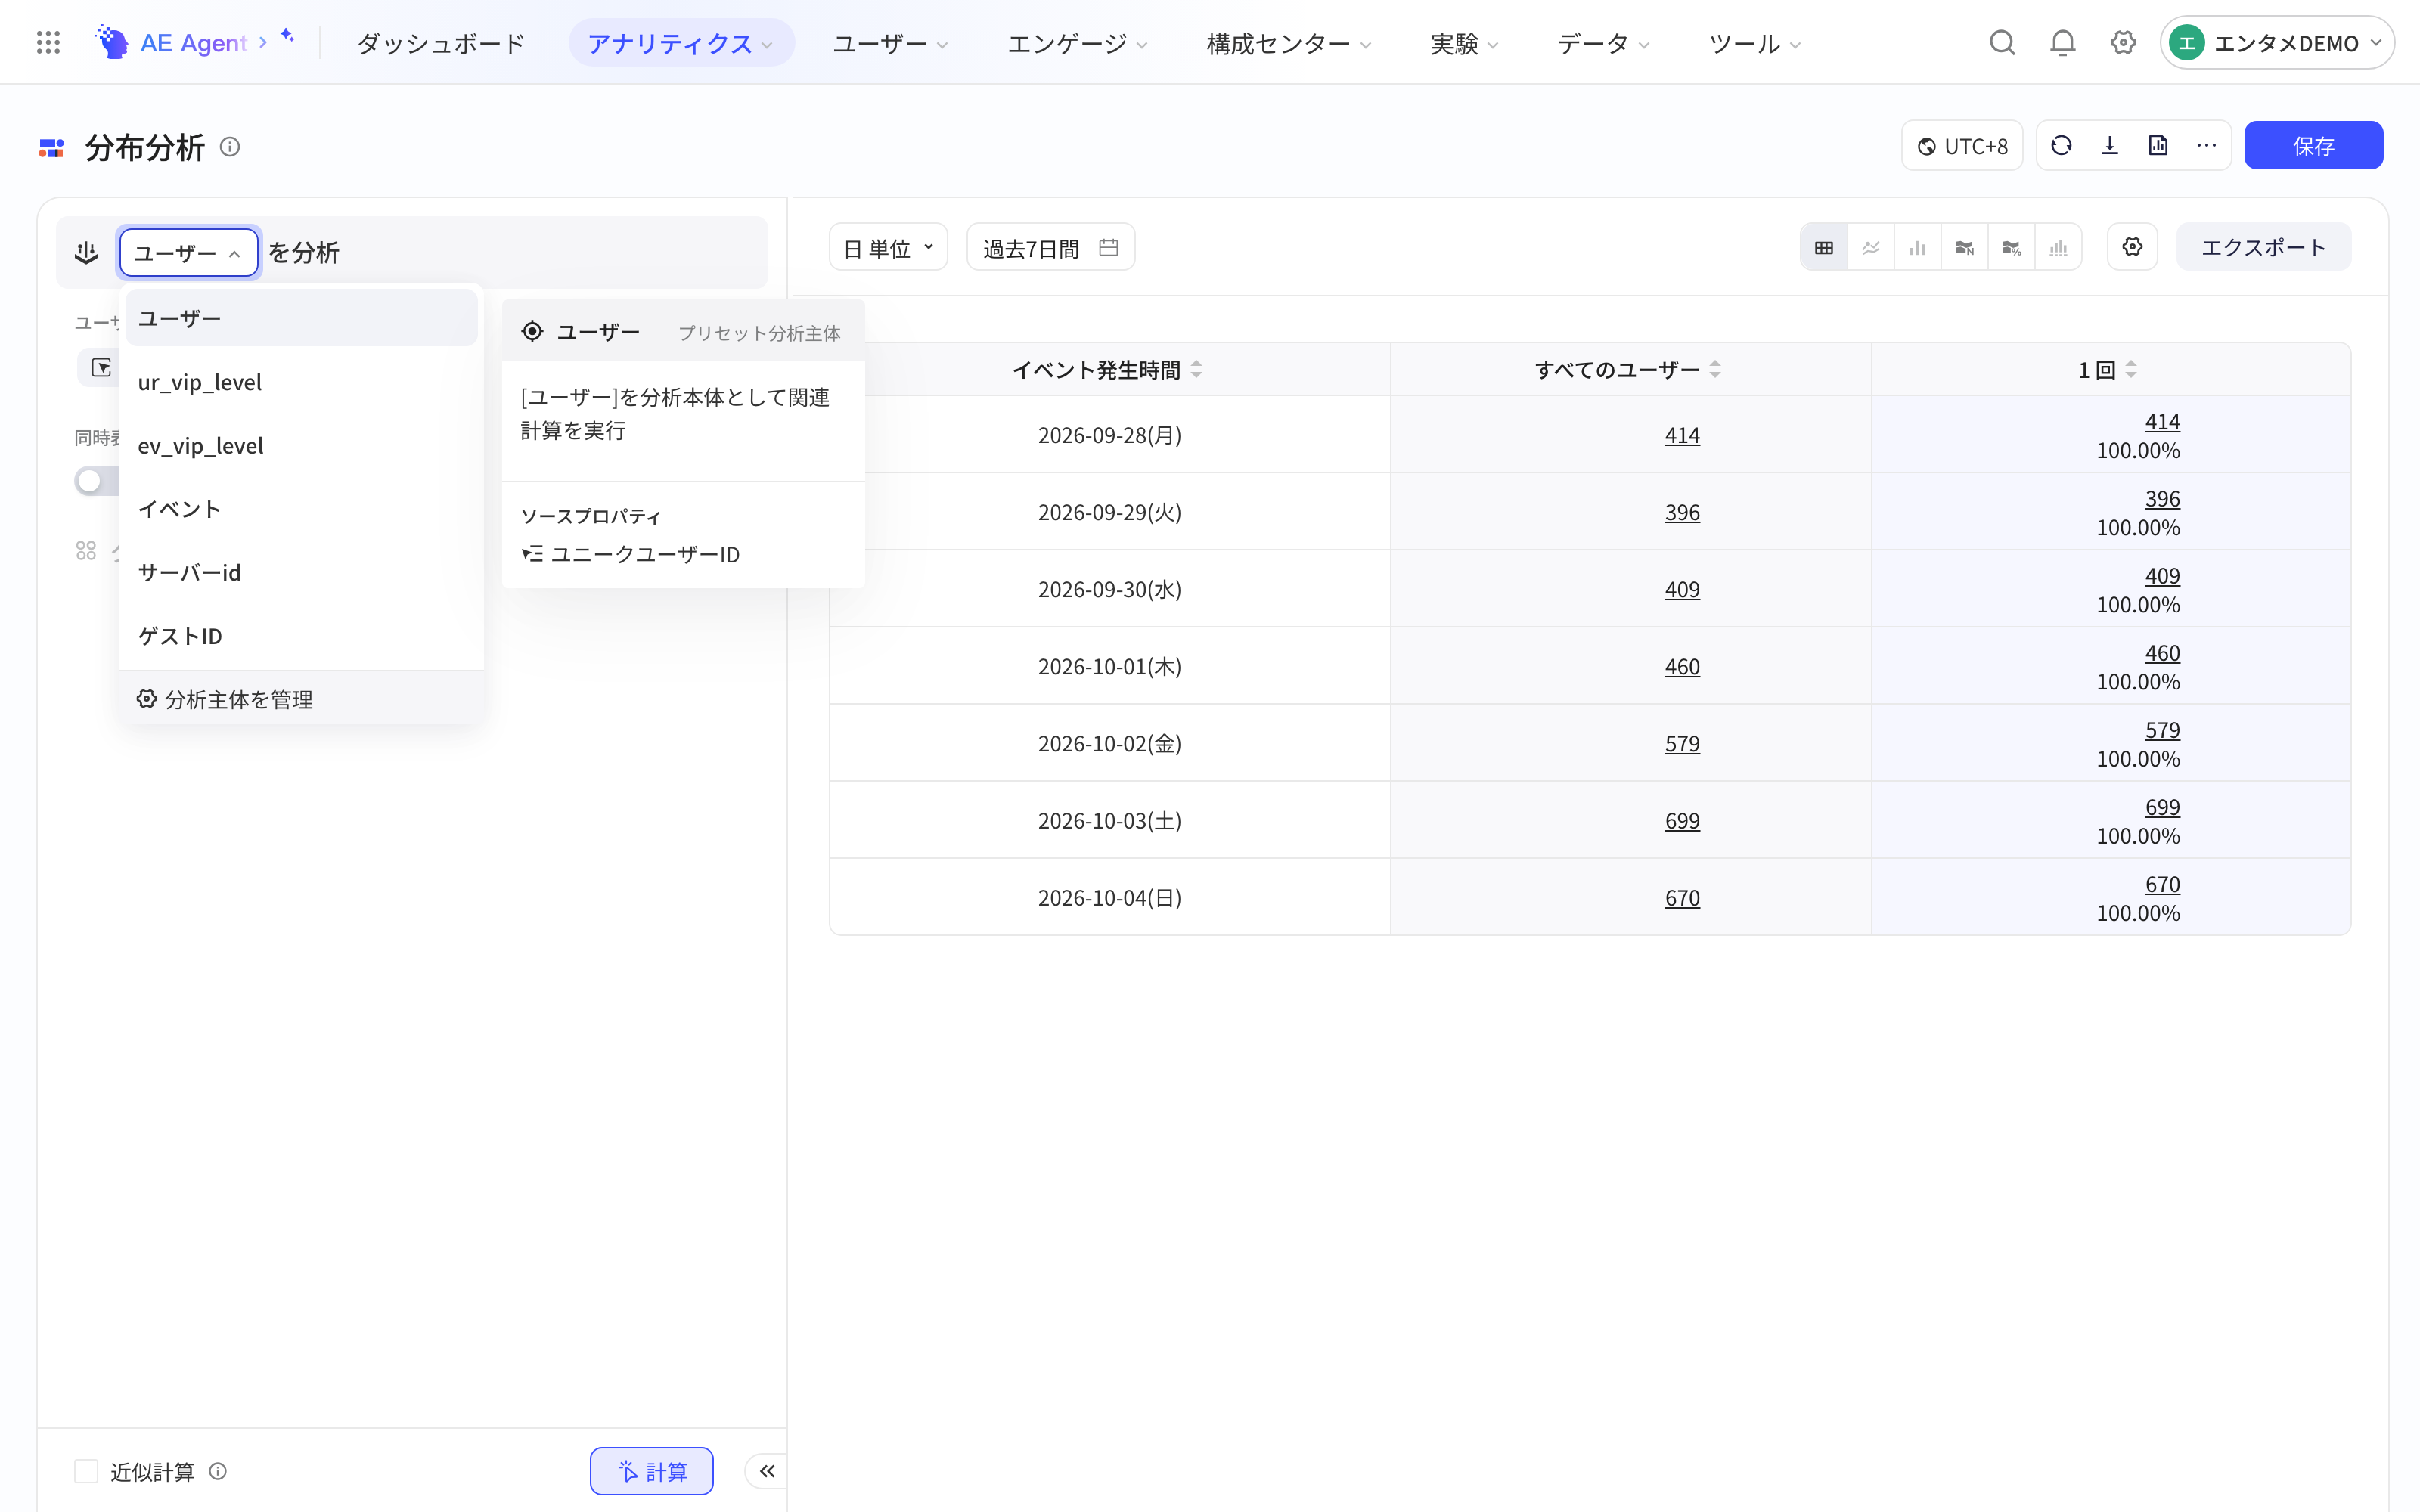Screen dimensions: 2420x1512
Task: Choose ゲストID as analysis subject
Action: 301,636
